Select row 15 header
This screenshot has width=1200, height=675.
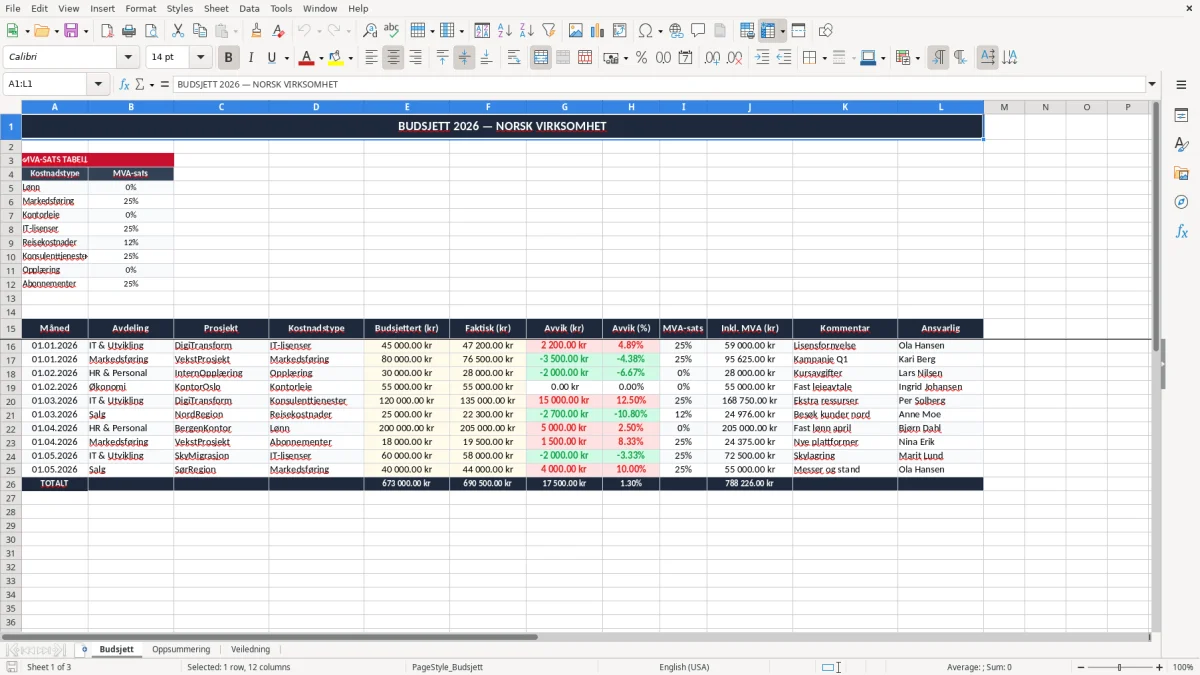pyautogui.click(x=11, y=328)
